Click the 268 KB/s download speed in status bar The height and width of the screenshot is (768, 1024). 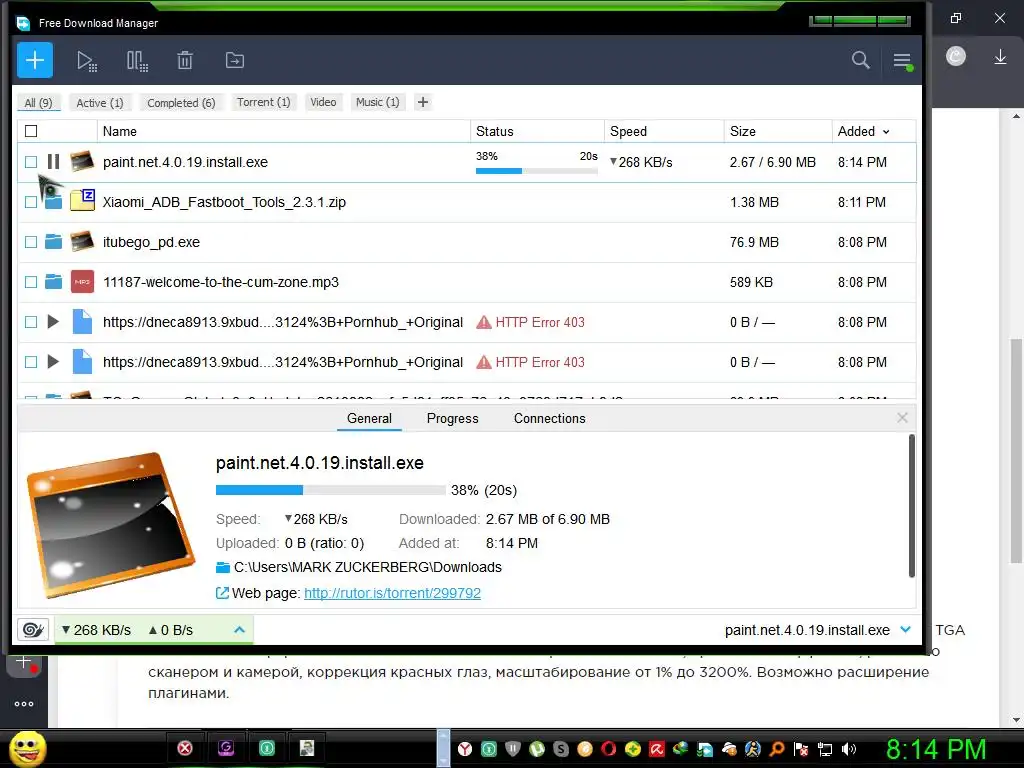(x=96, y=630)
